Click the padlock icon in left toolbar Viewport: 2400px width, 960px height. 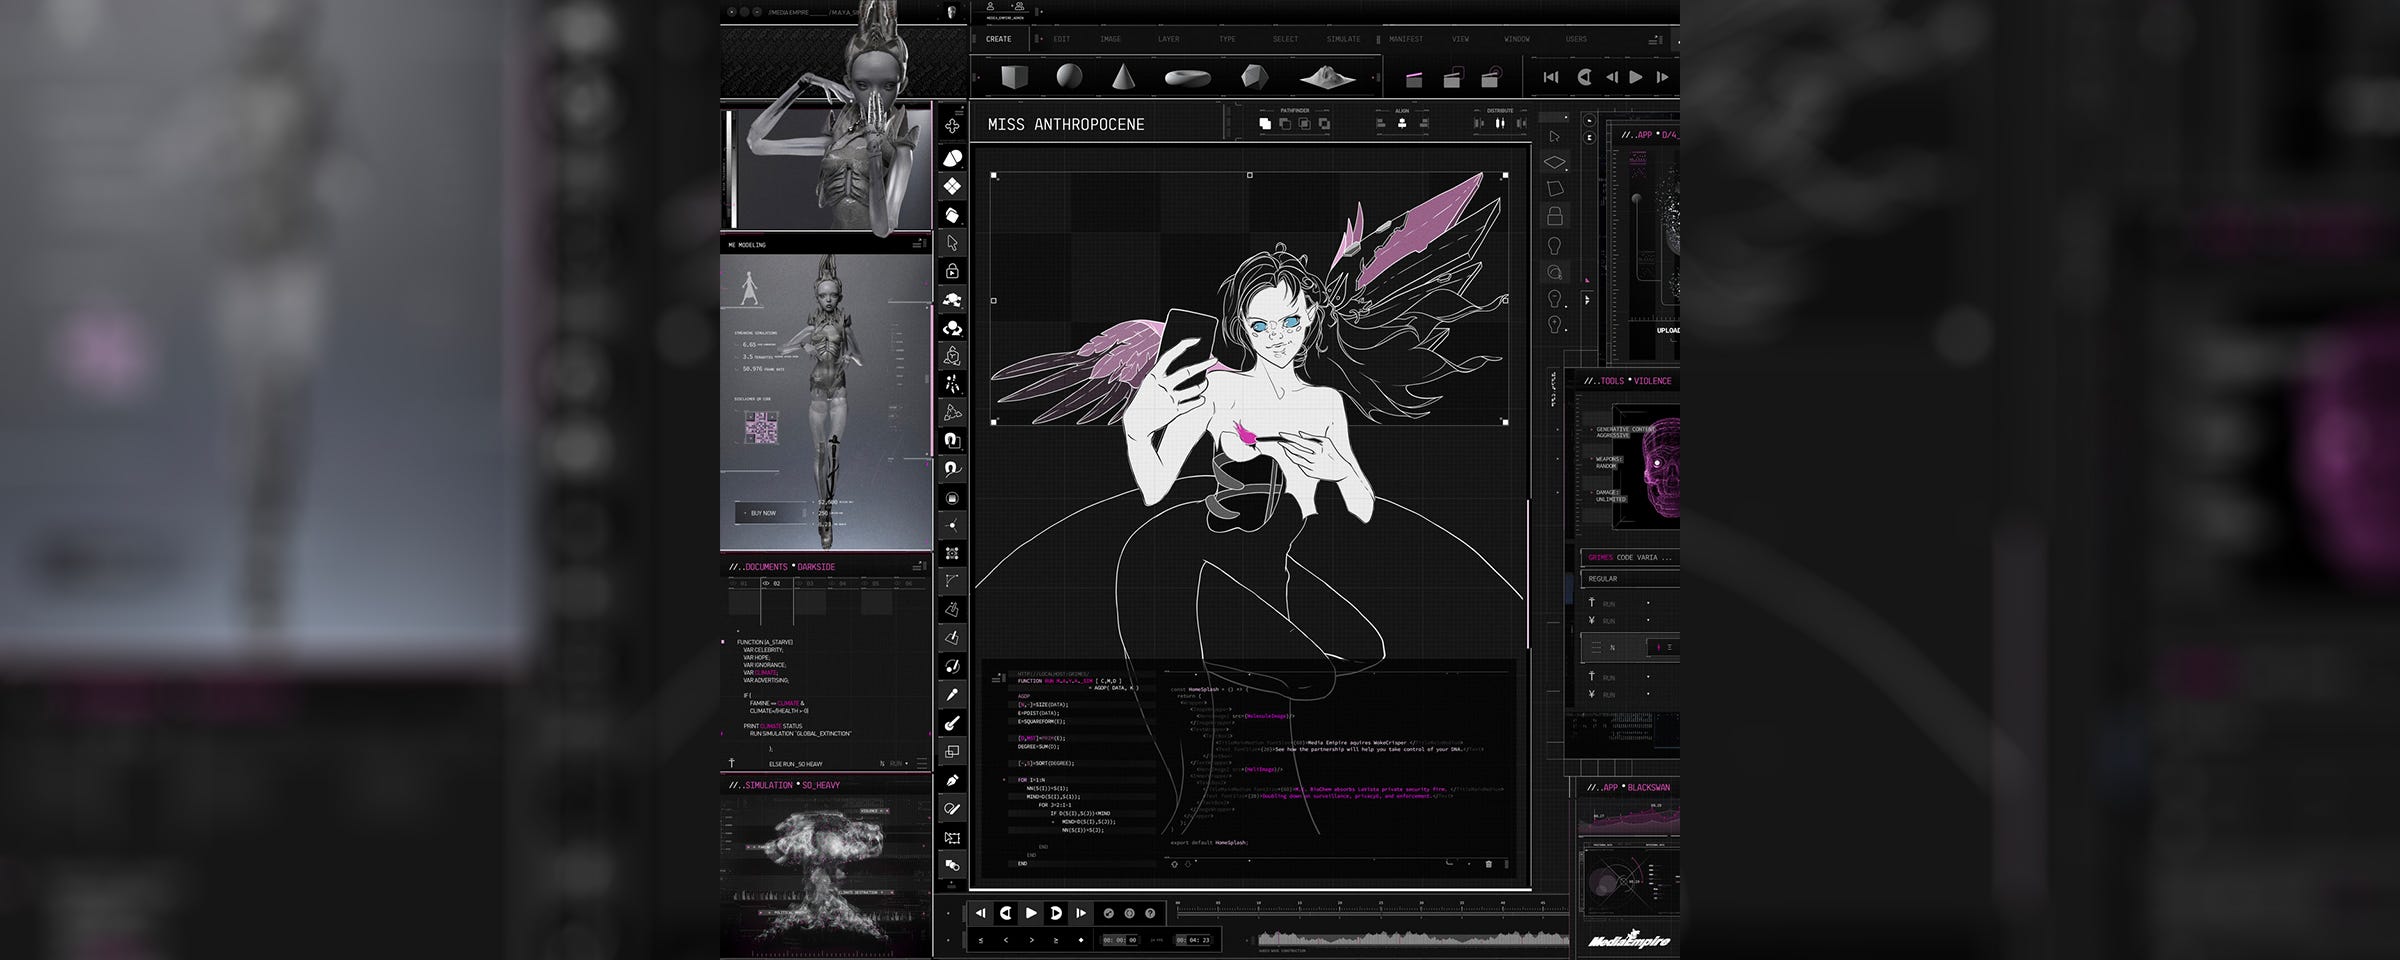click(952, 270)
